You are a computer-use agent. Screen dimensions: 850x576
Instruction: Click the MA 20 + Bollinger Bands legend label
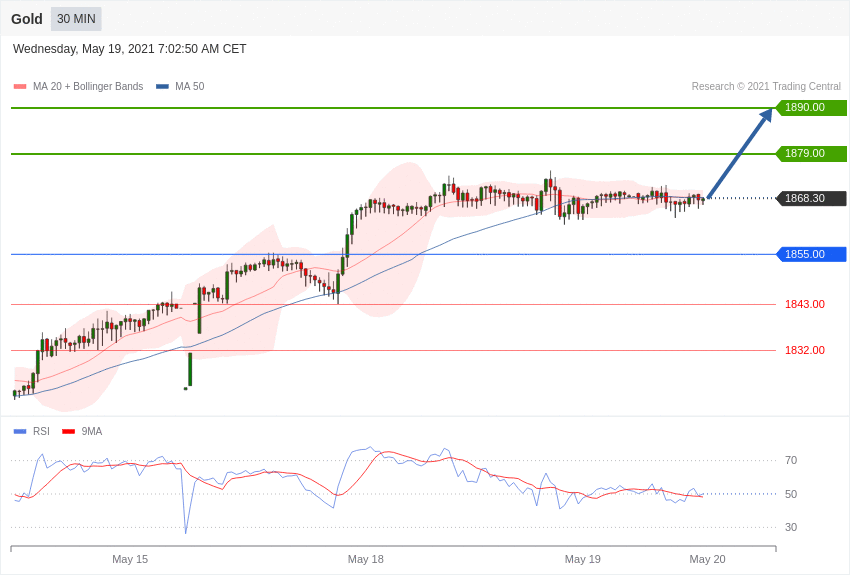click(x=88, y=86)
